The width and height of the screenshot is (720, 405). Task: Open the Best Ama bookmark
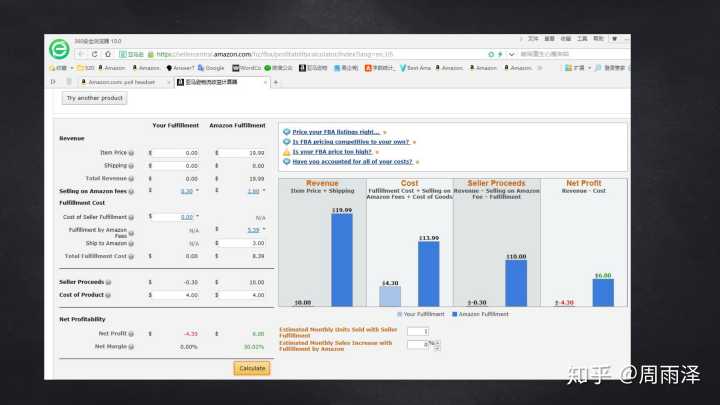coord(415,68)
